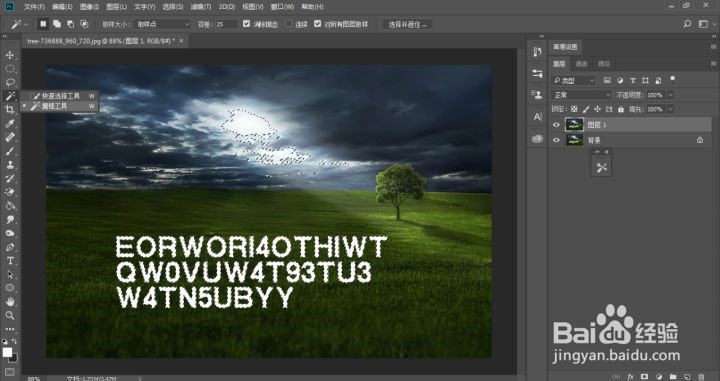Click the New selection mode button
720x381 pixels.
coord(43,24)
